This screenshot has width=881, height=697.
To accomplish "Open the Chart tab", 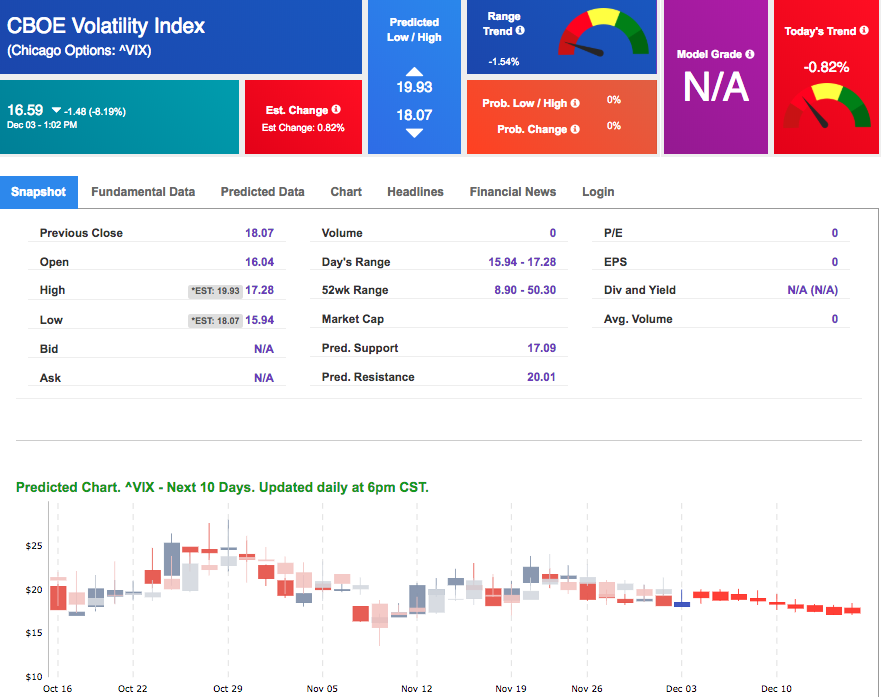I will click(x=346, y=192).
